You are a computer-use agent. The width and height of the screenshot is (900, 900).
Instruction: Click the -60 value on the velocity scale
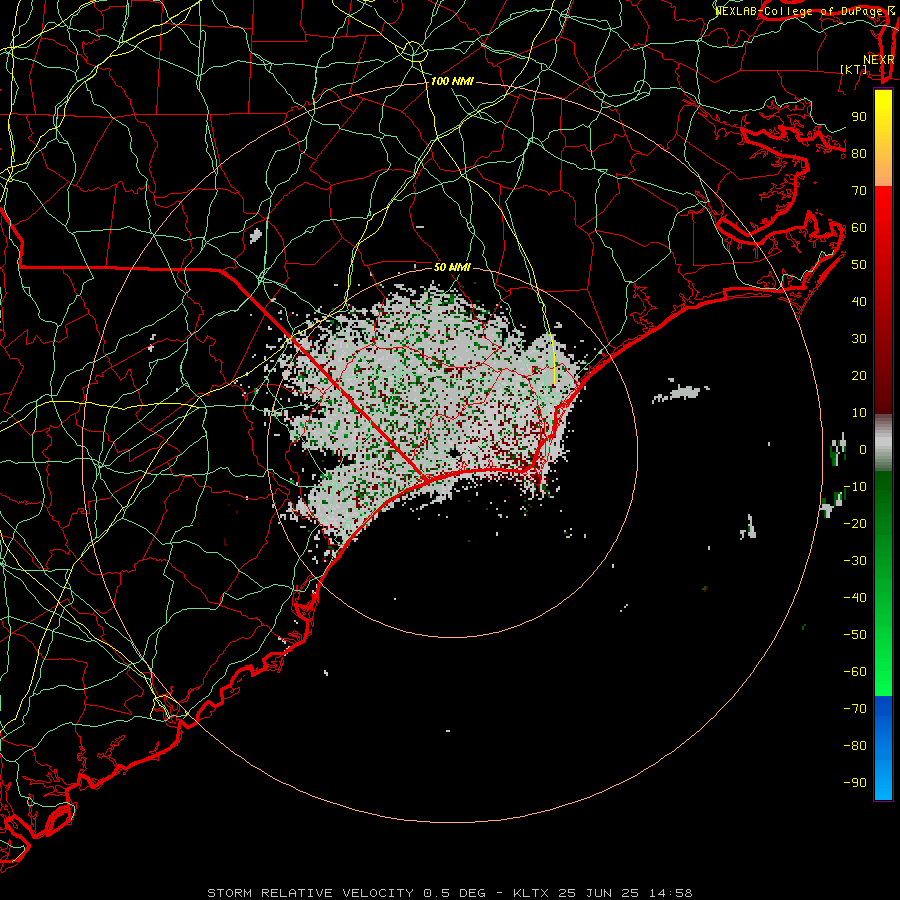(855, 672)
